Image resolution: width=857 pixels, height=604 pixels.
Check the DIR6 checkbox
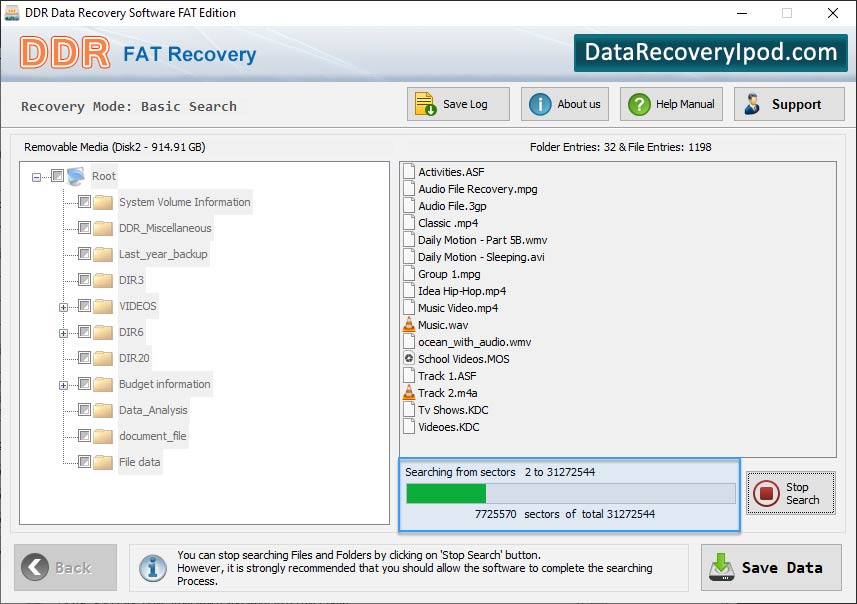coord(84,332)
